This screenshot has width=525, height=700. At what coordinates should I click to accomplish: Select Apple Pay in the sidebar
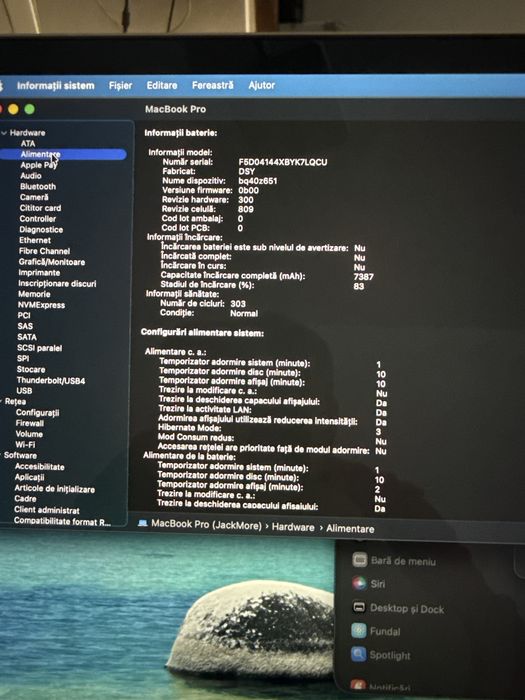(39, 165)
